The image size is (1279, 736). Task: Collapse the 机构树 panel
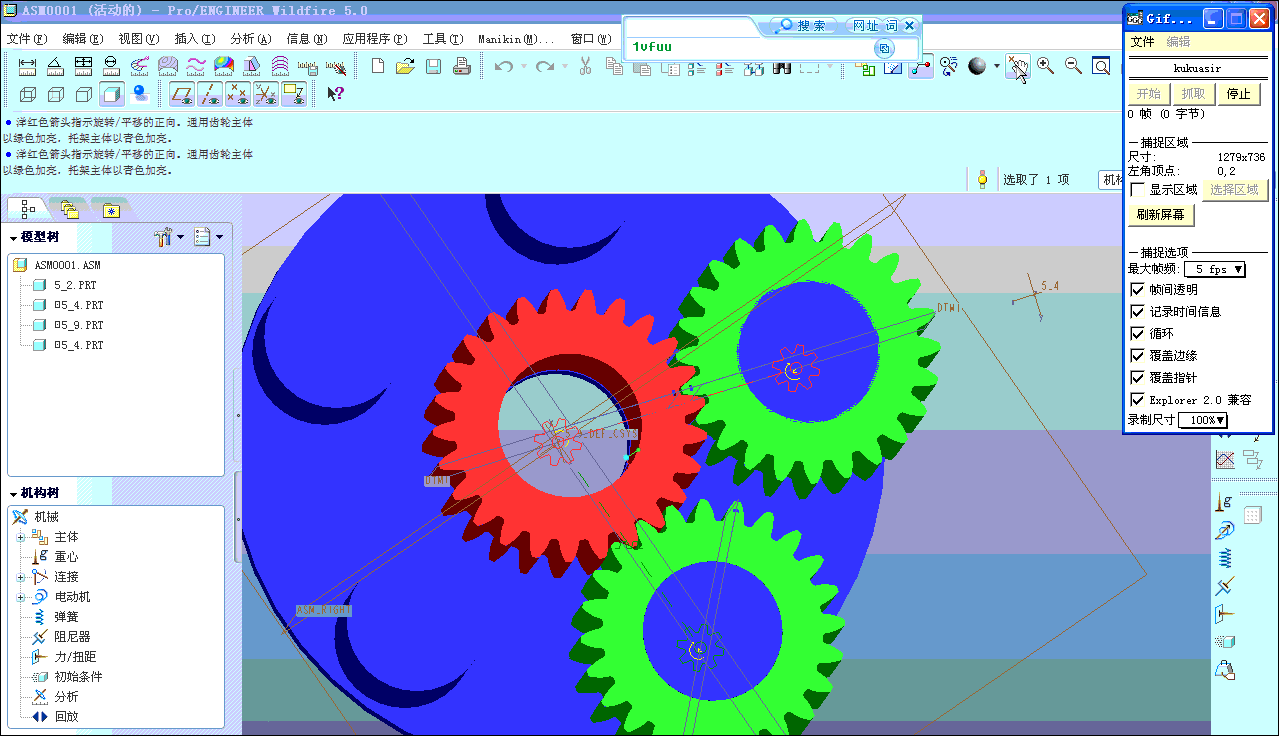click(14, 494)
